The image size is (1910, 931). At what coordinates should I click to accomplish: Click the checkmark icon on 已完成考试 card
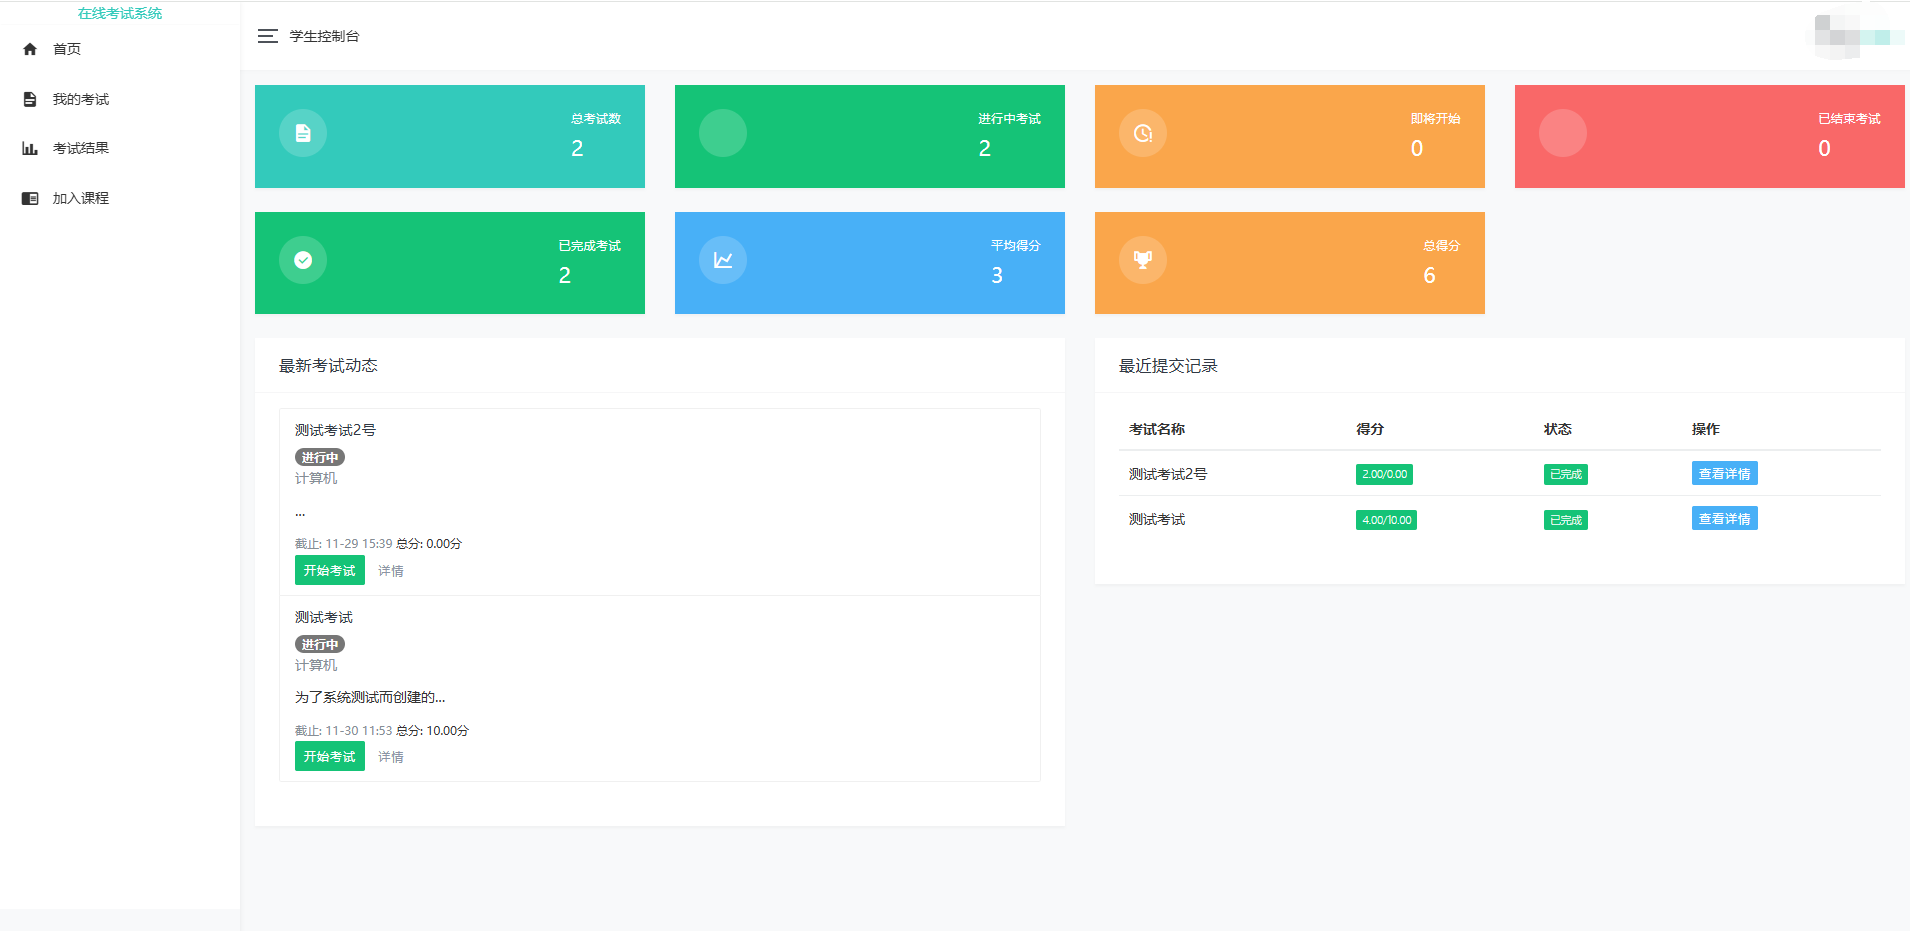point(303,260)
